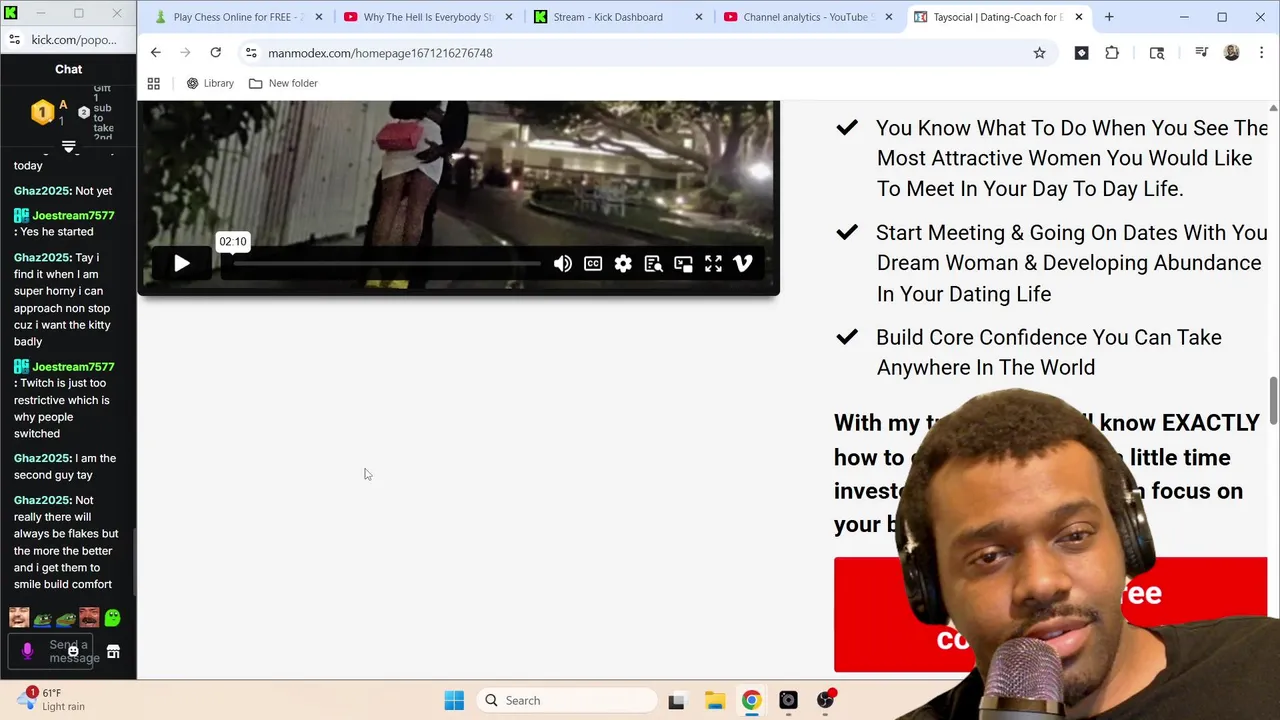
Task: Select the first face emote in chat
Action: coord(19,618)
